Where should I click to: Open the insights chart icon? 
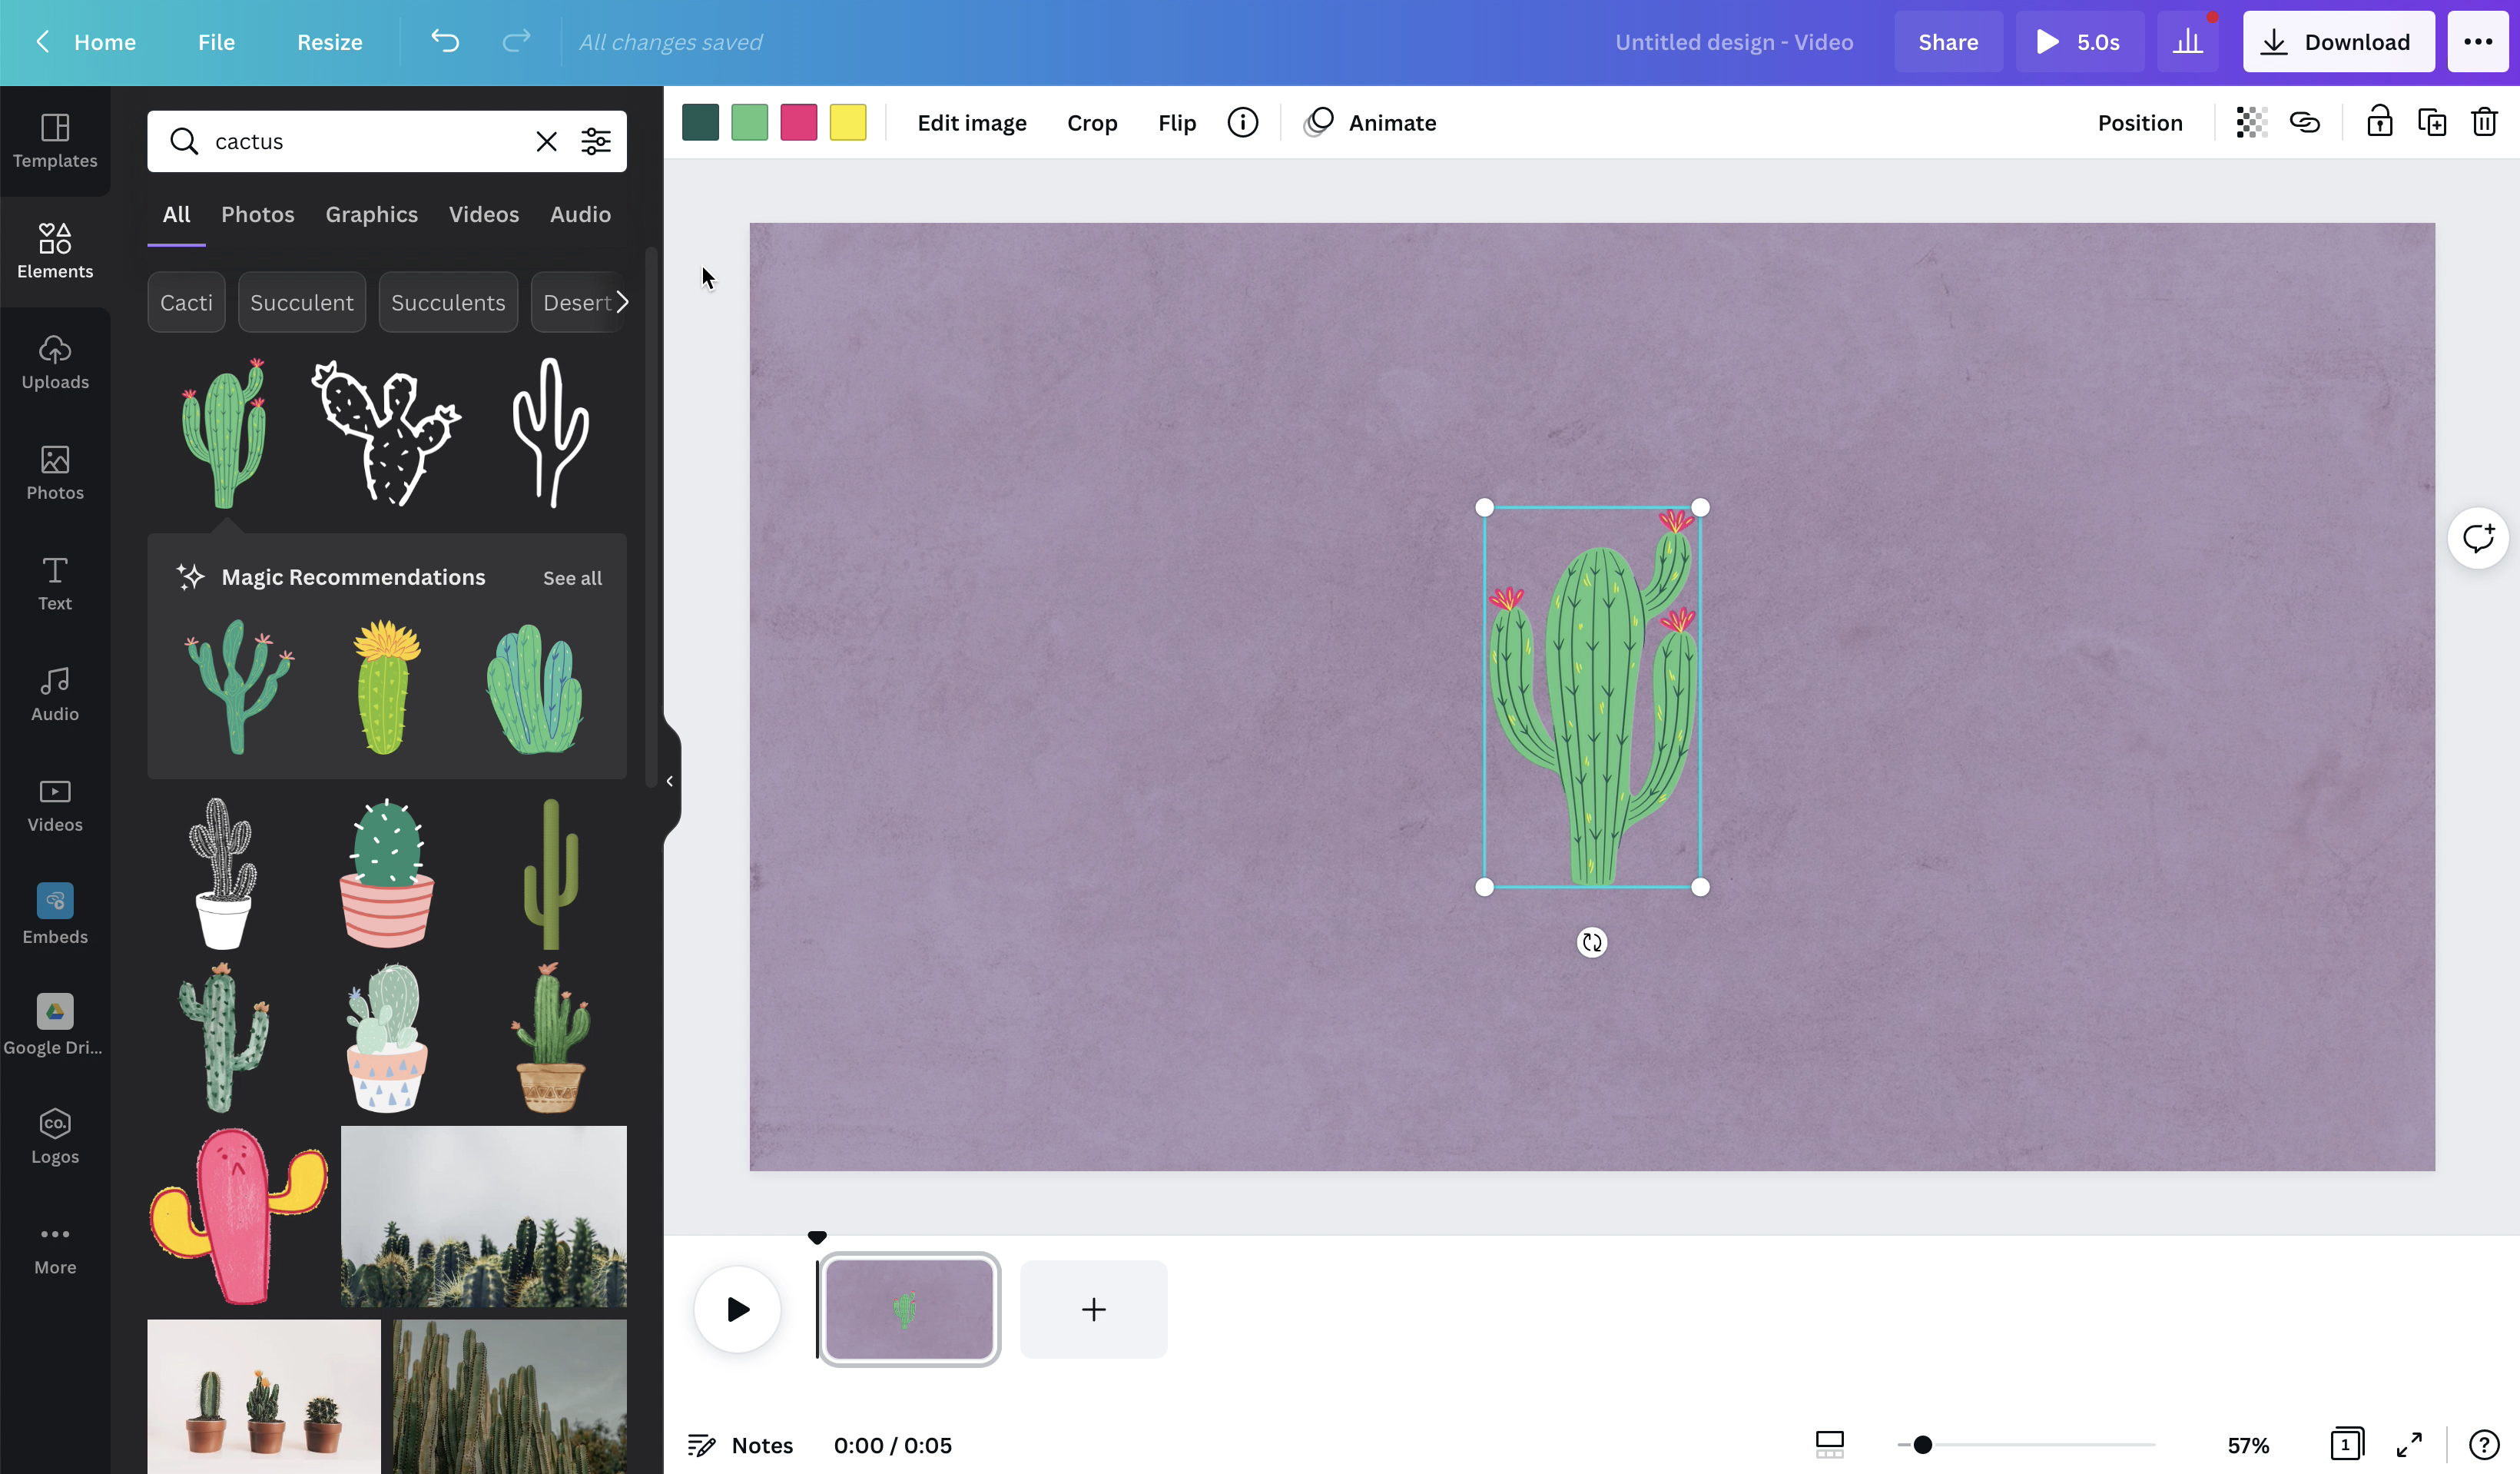[x=2187, y=42]
